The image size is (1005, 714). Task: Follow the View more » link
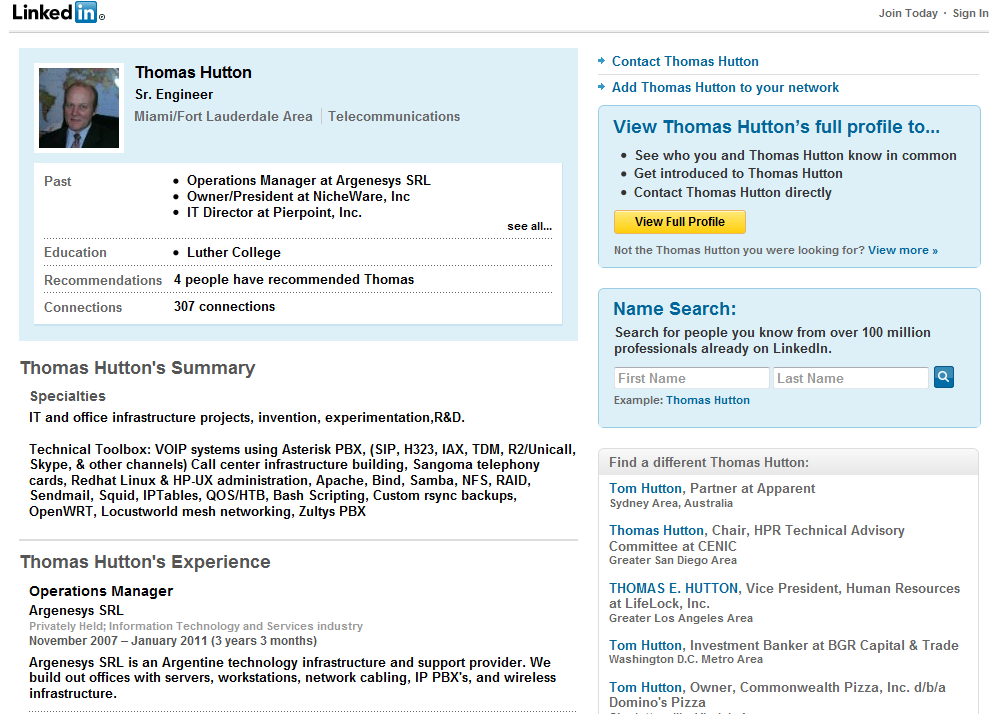tap(902, 250)
